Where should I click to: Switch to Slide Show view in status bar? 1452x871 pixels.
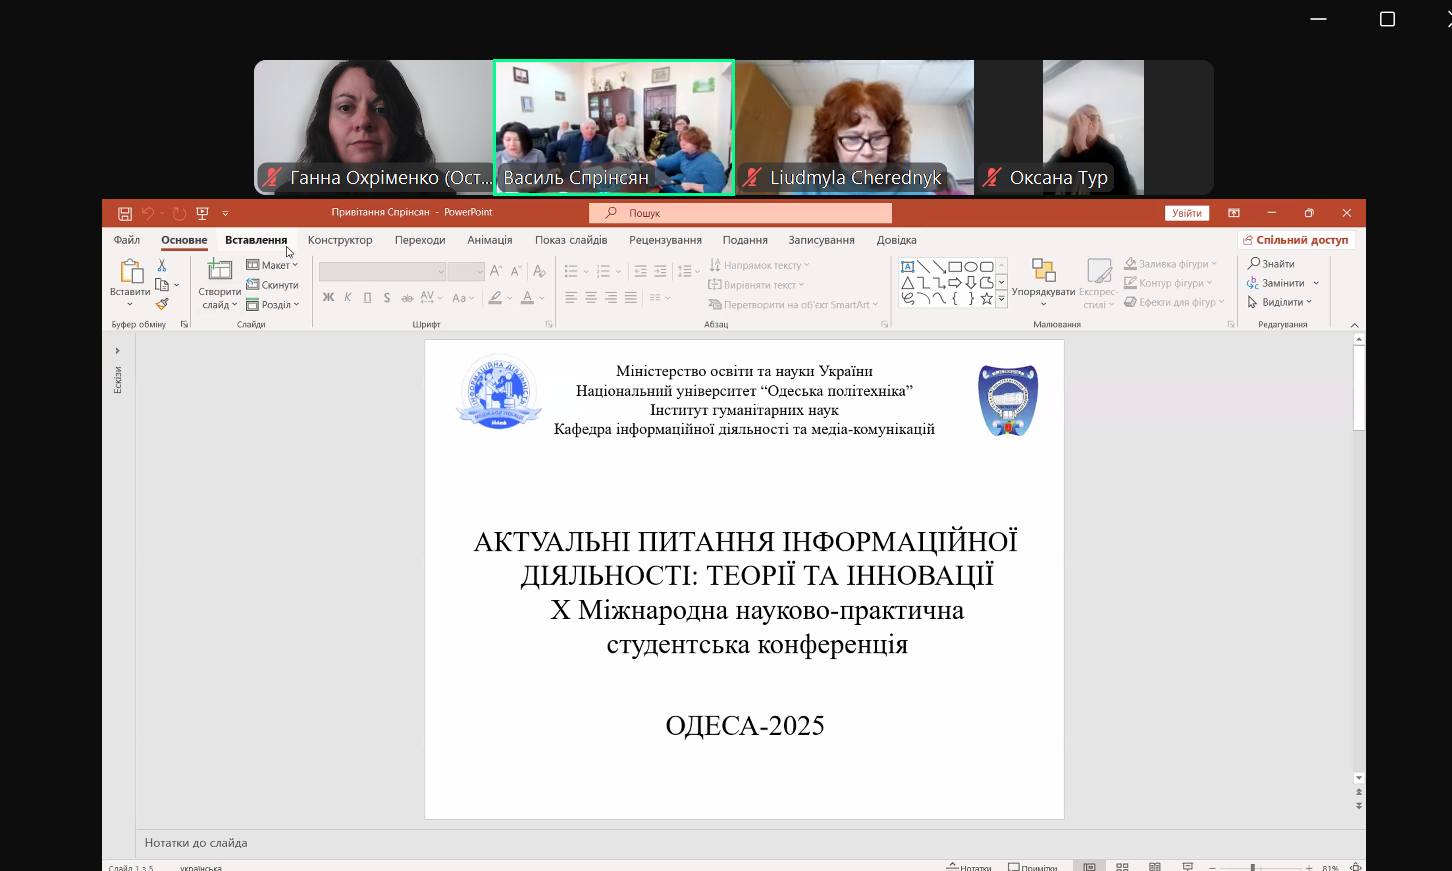[1188, 866]
